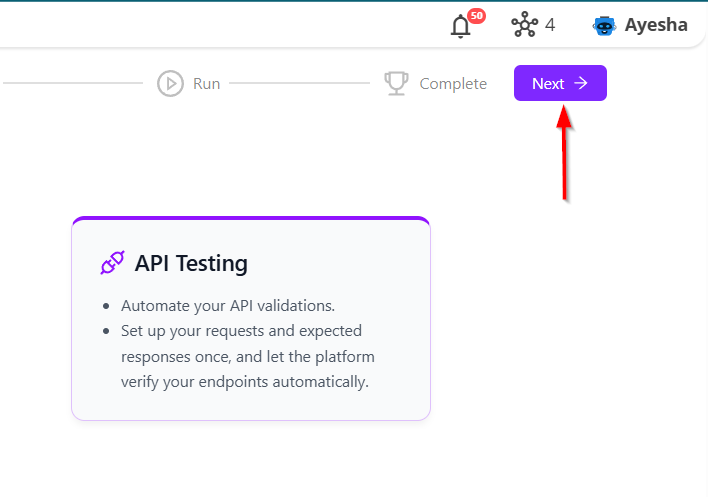
Task: Click the number 4 beside nodes icon
Action: [550, 25]
